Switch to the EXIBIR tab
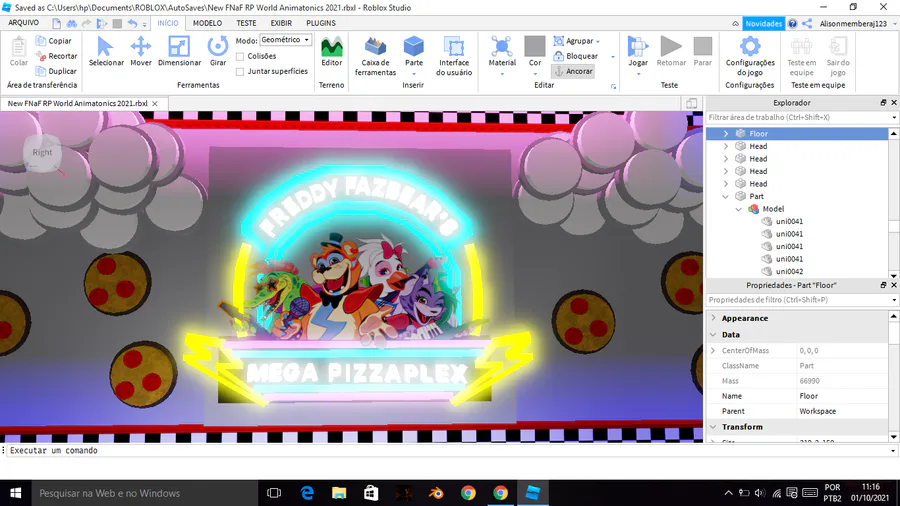 coord(281,23)
